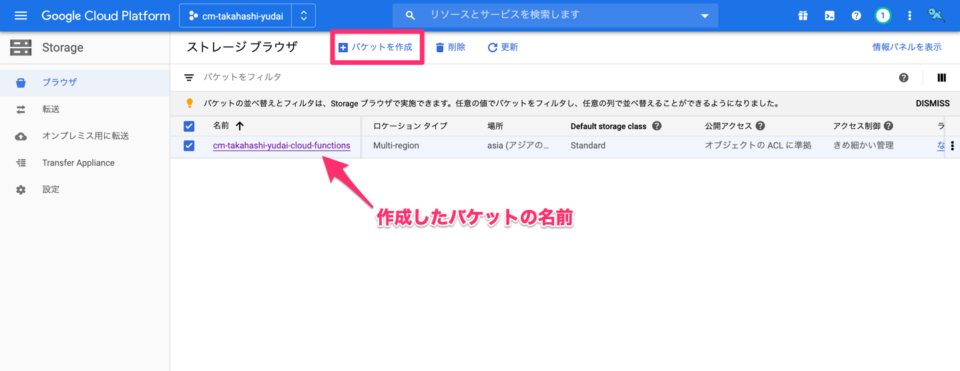Click the 削除 trash button
This screenshot has width=960, height=371.
(450, 47)
